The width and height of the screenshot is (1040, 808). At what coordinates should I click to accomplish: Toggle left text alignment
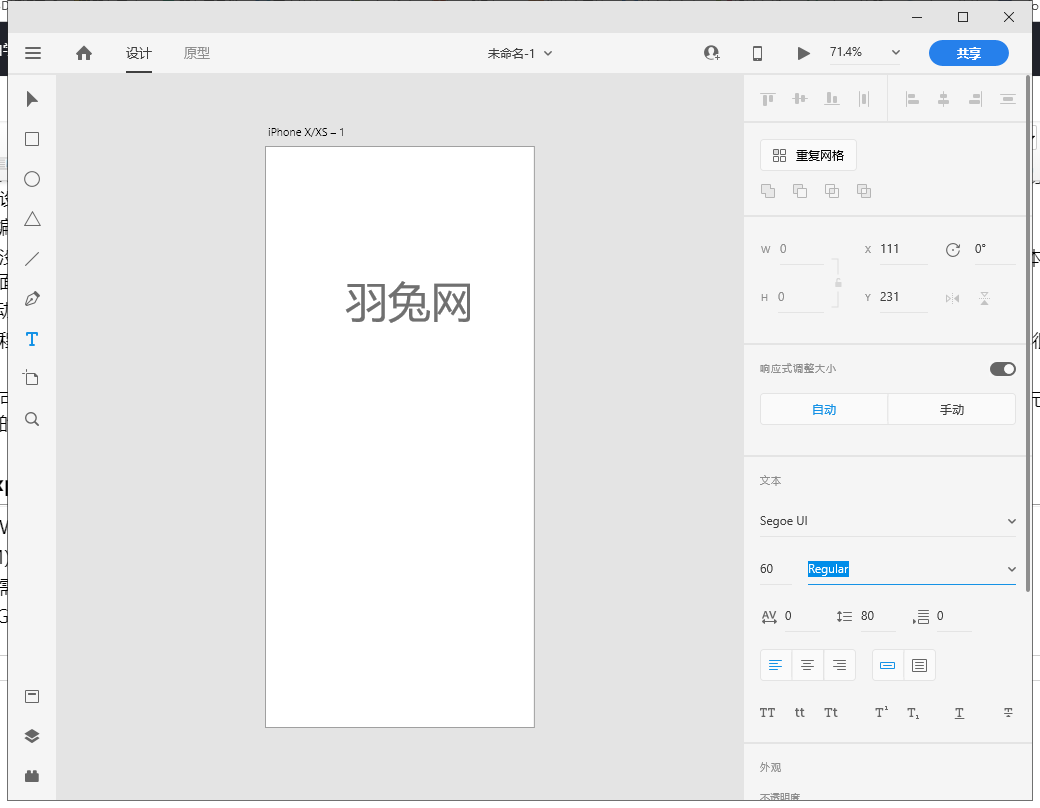[775, 665]
